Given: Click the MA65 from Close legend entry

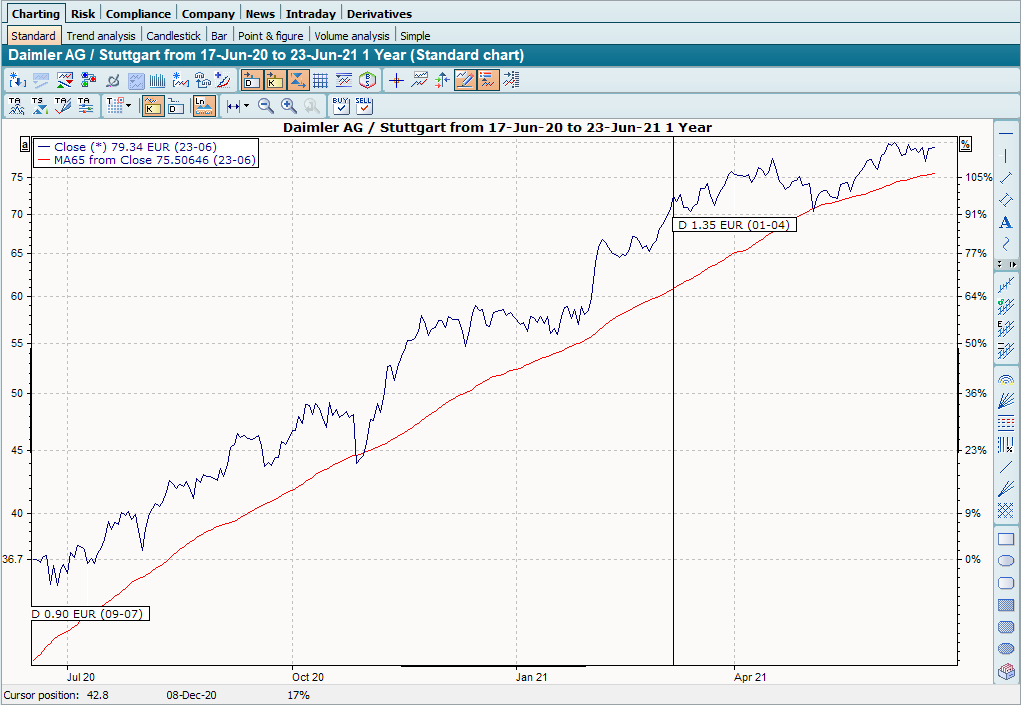Looking at the screenshot, I should [x=145, y=160].
